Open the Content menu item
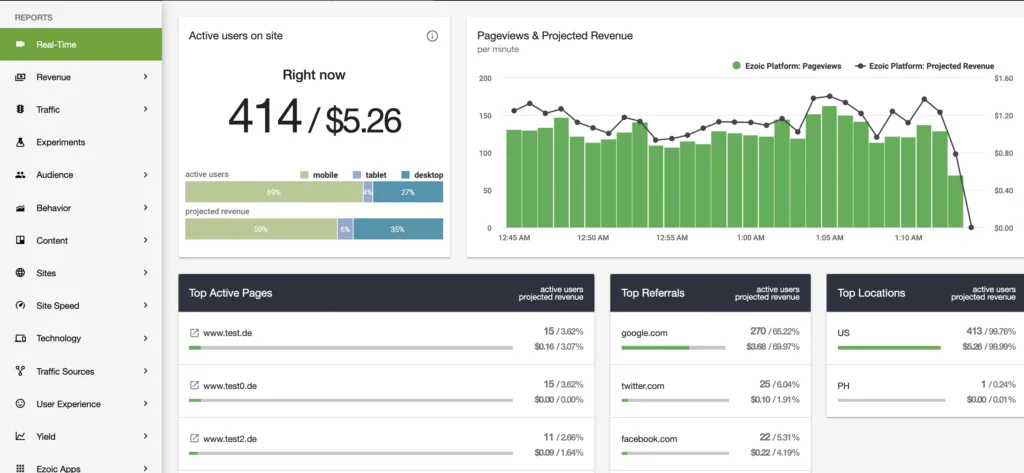The width and height of the screenshot is (1024, 473). 52,240
